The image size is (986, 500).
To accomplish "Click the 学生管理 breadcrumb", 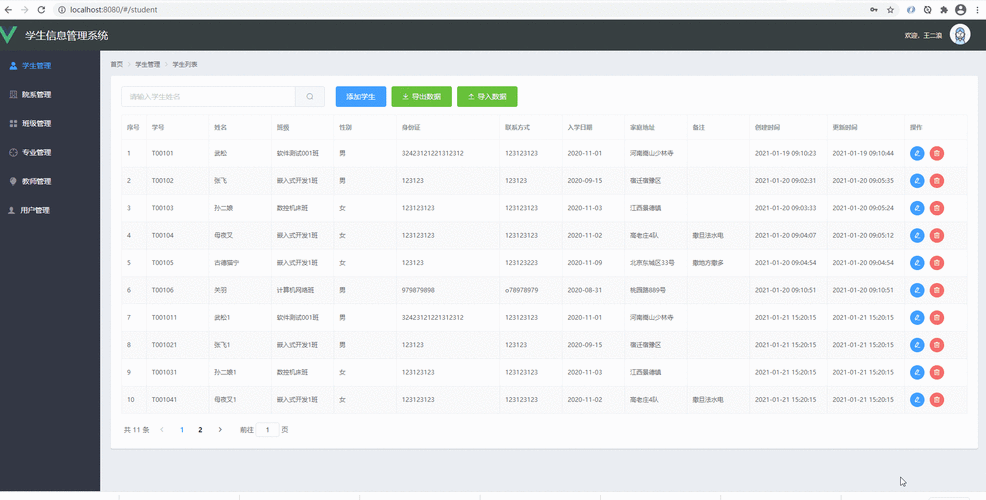I will coord(148,64).
